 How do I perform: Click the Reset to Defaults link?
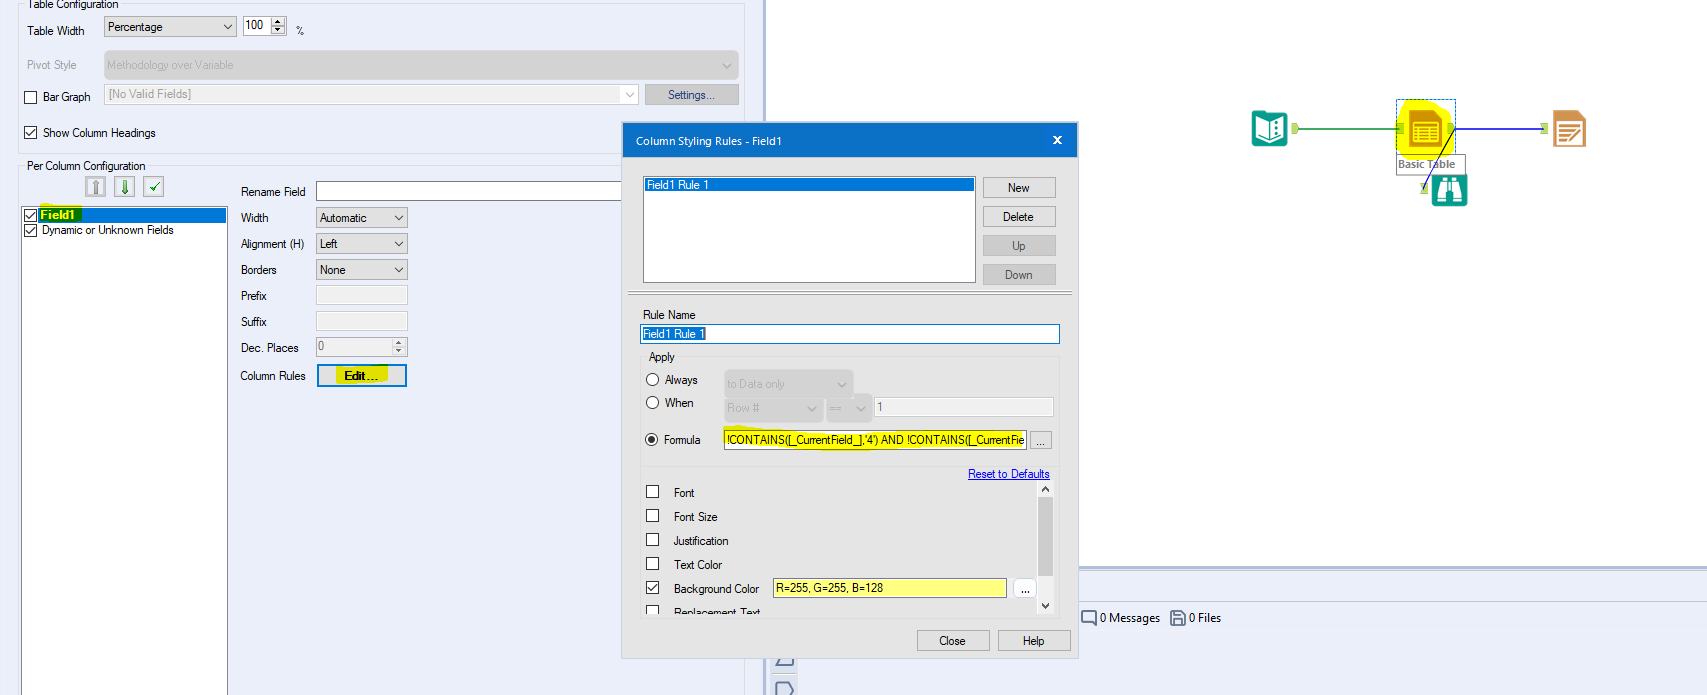1009,474
